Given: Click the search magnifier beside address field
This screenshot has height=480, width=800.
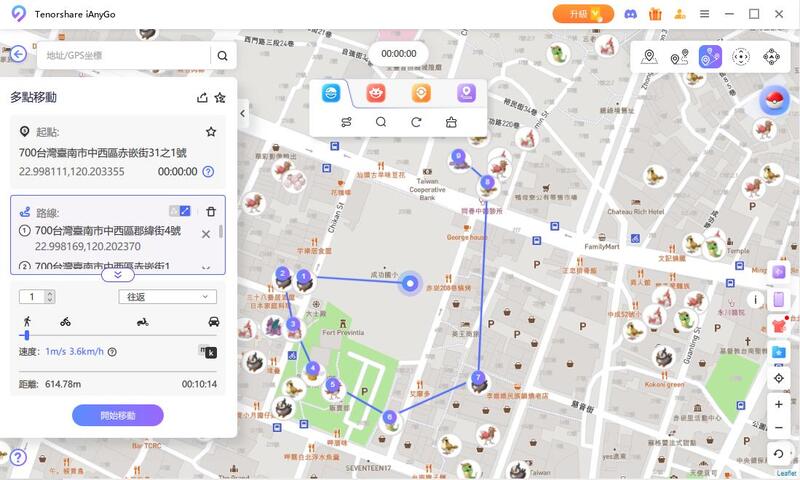Looking at the screenshot, I should click(x=222, y=56).
